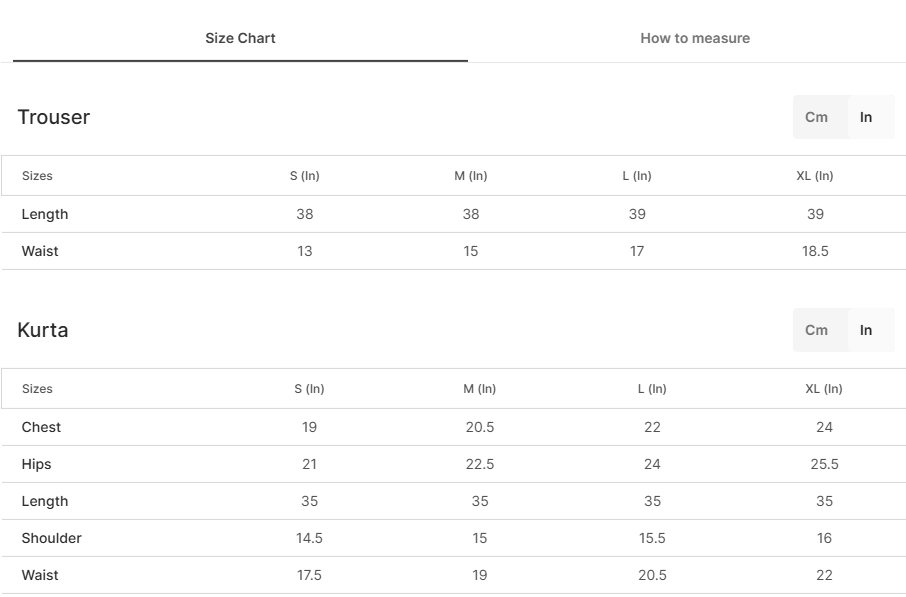Switch Kurta measurements to Cm

pyautogui.click(x=816, y=330)
